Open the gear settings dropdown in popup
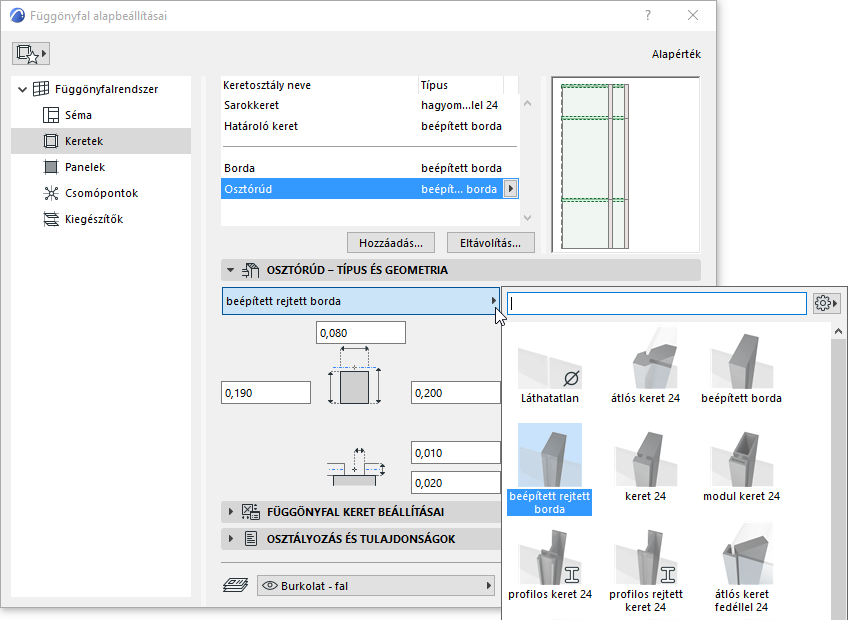 [x=826, y=303]
